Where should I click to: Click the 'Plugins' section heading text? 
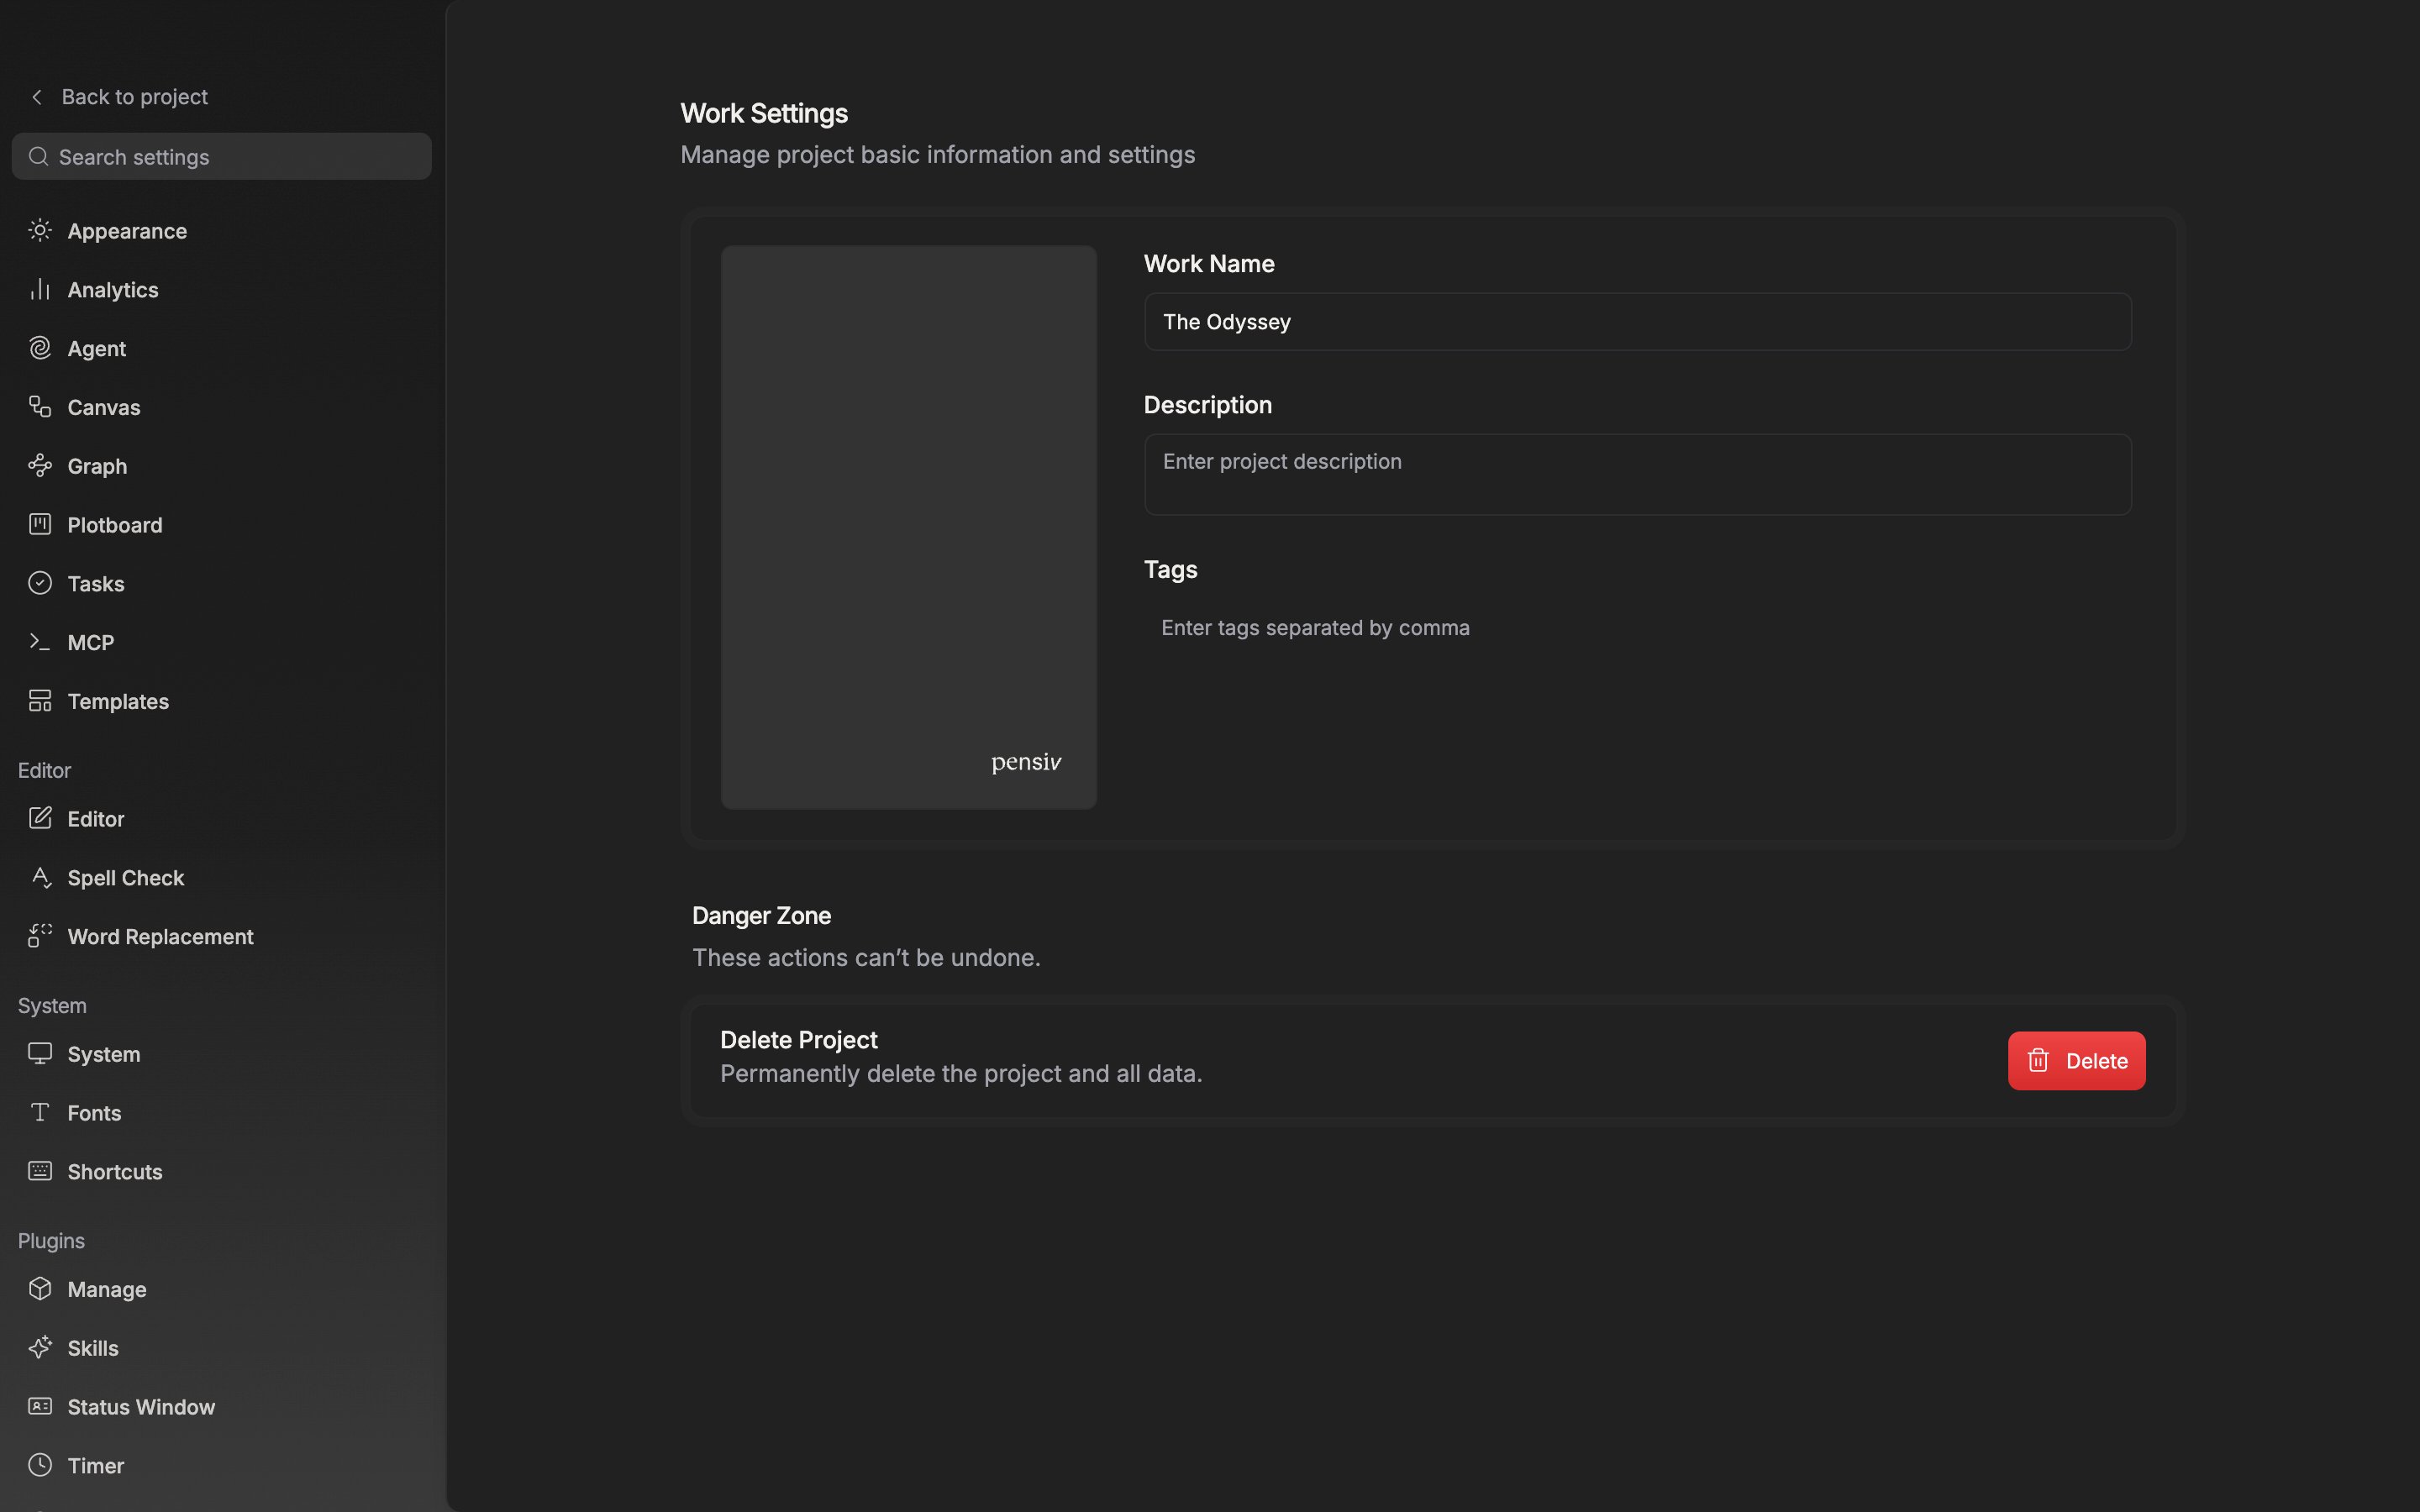(51, 1241)
